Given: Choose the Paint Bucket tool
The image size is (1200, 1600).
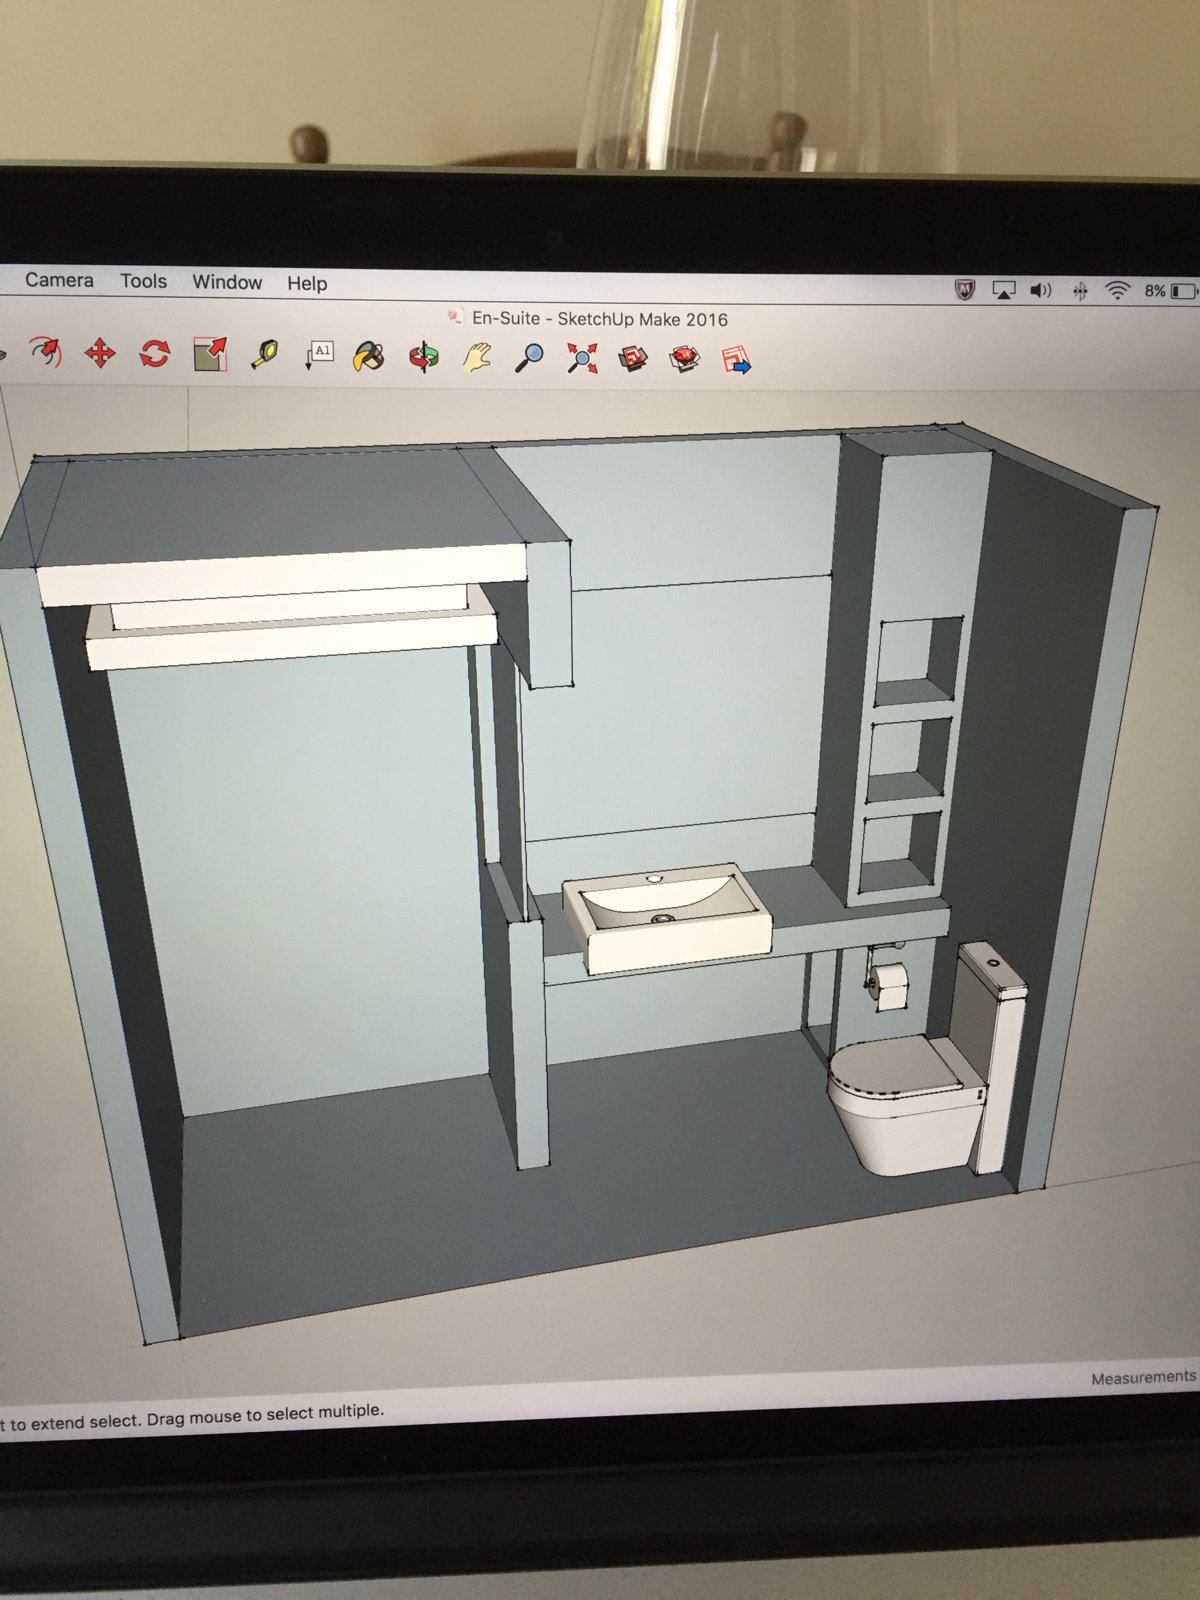Looking at the screenshot, I should click(369, 356).
